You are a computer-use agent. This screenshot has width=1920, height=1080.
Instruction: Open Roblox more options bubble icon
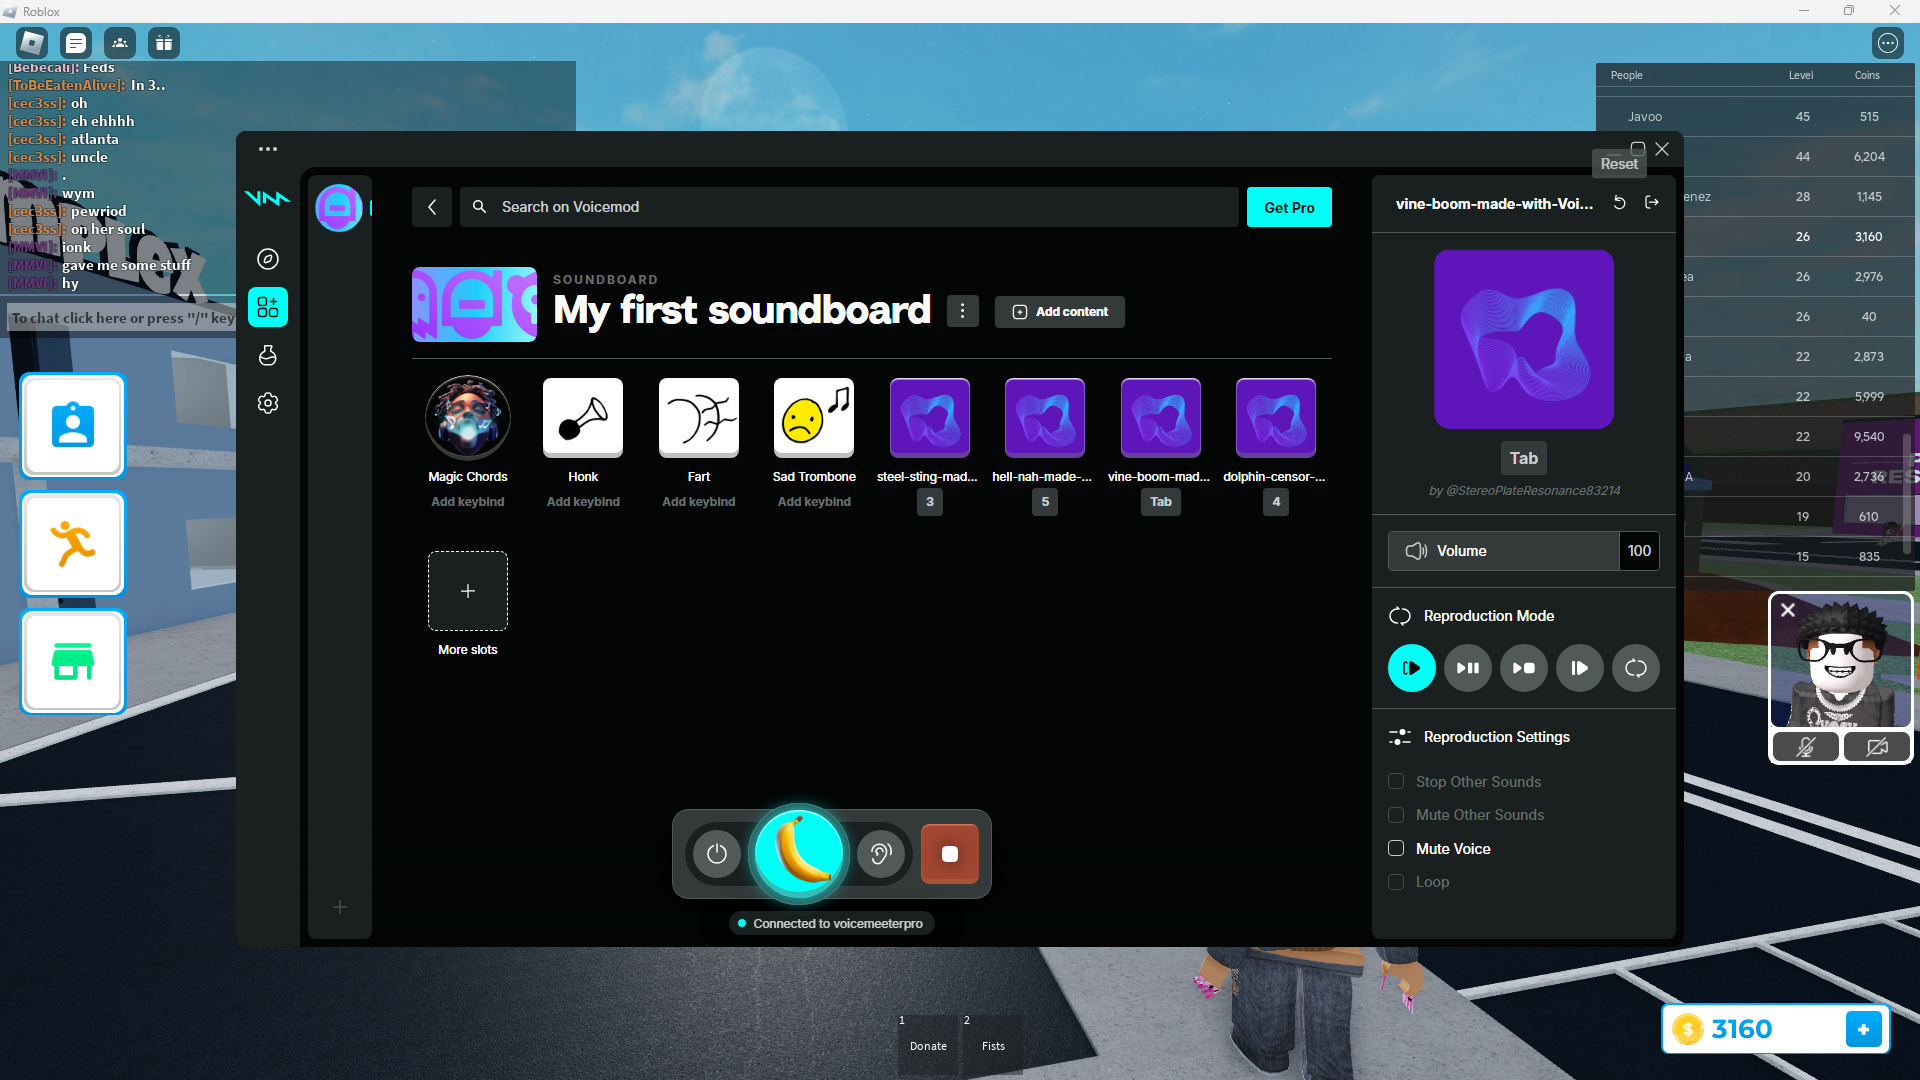(x=1888, y=43)
